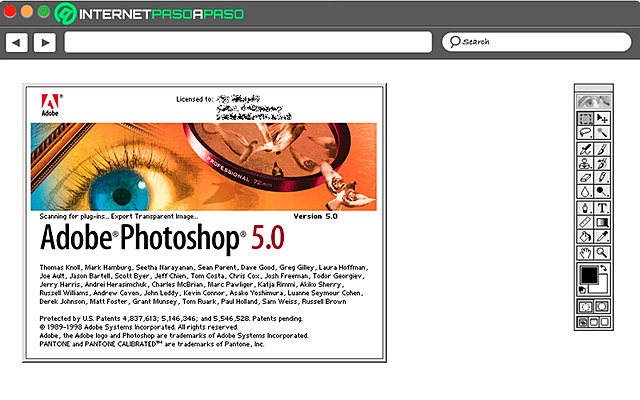This screenshot has width=640, height=400.
Task: Choose Standard Screen mode
Action: [583, 322]
